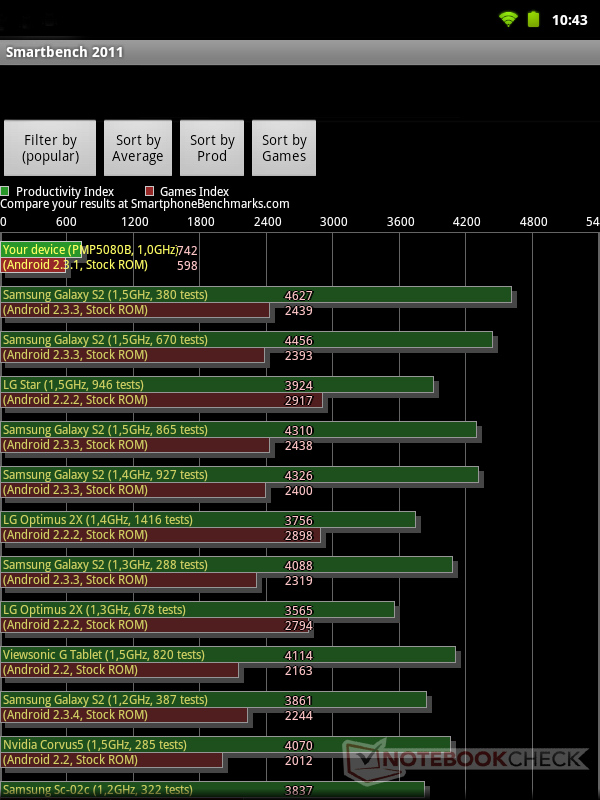This screenshot has width=600, height=800.
Task: Click the 2012 games score value
Action: pos(298,760)
